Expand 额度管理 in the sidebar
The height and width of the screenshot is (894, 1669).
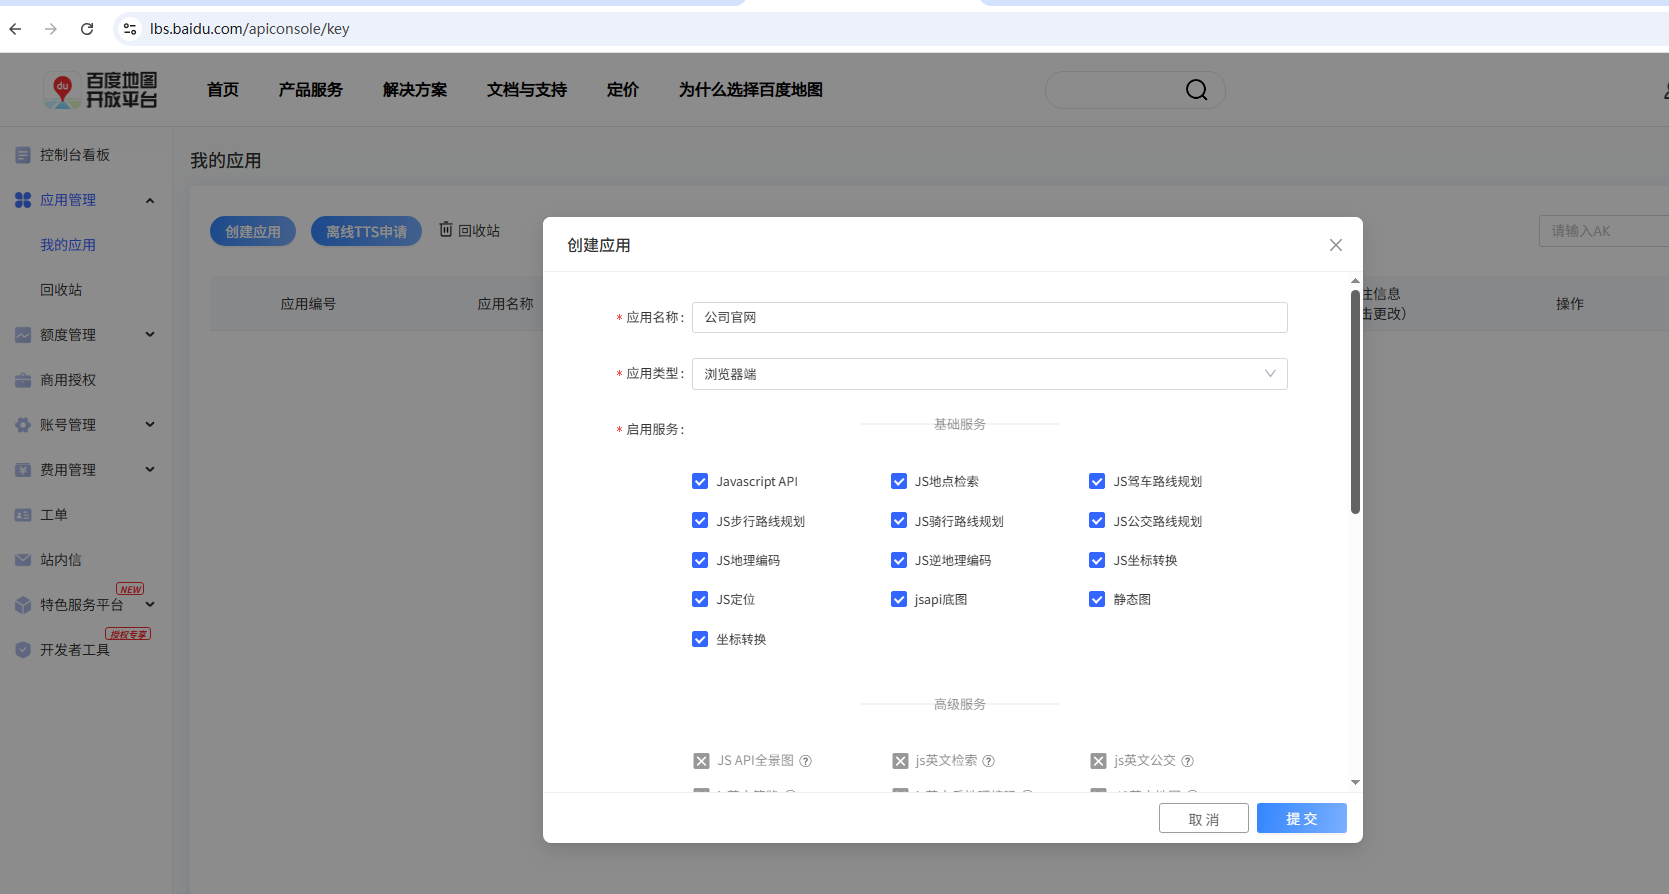pos(68,335)
